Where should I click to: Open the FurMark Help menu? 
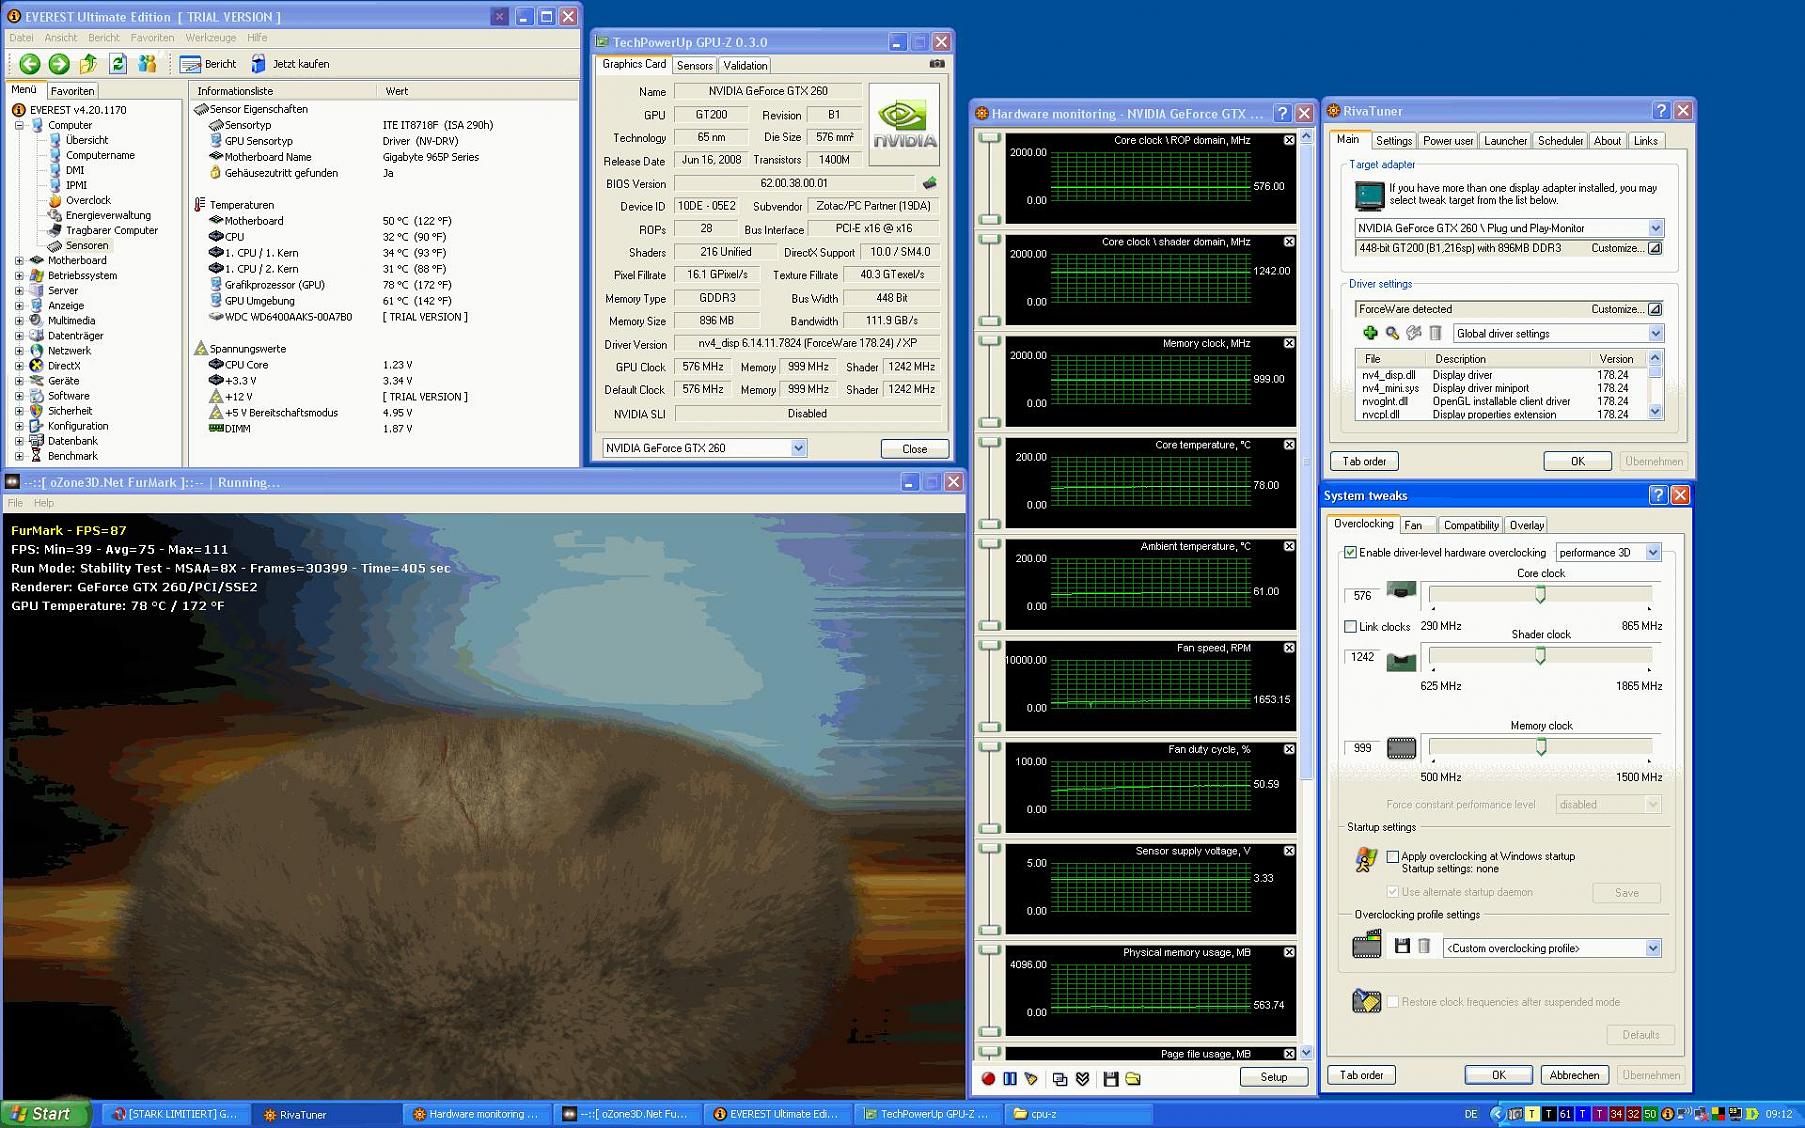coord(43,503)
